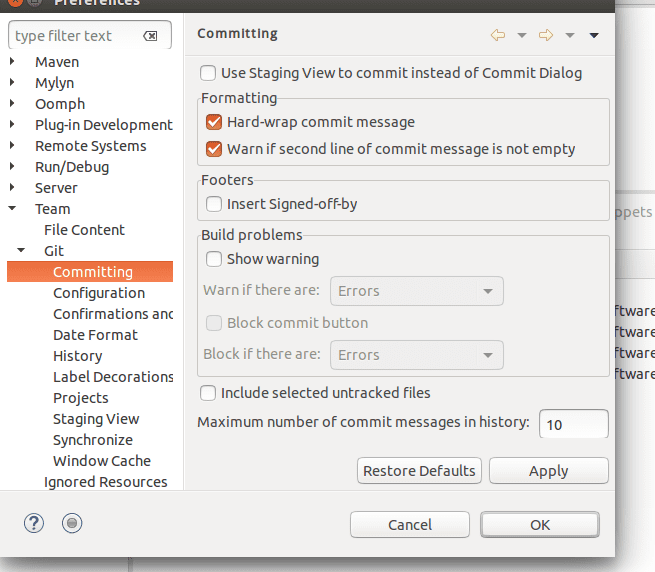Open the forward history dropdown arrow
The width and height of the screenshot is (655, 572).
[x=570, y=35]
